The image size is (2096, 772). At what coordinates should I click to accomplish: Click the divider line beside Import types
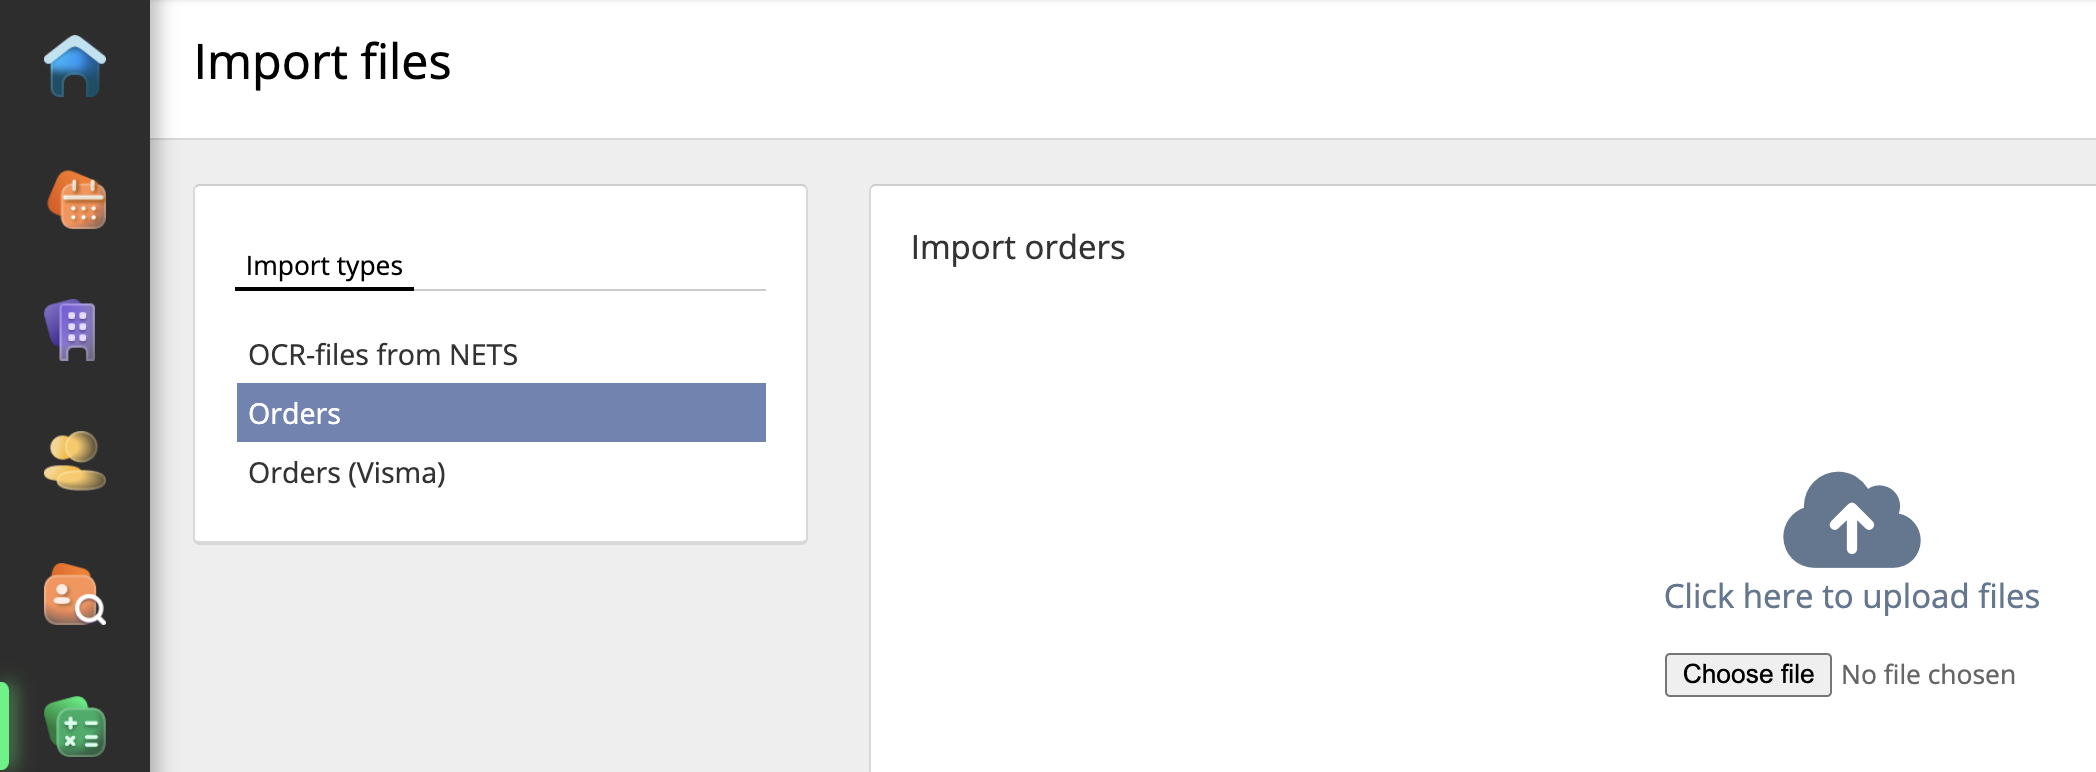pyautogui.click(x=590, y=290)
